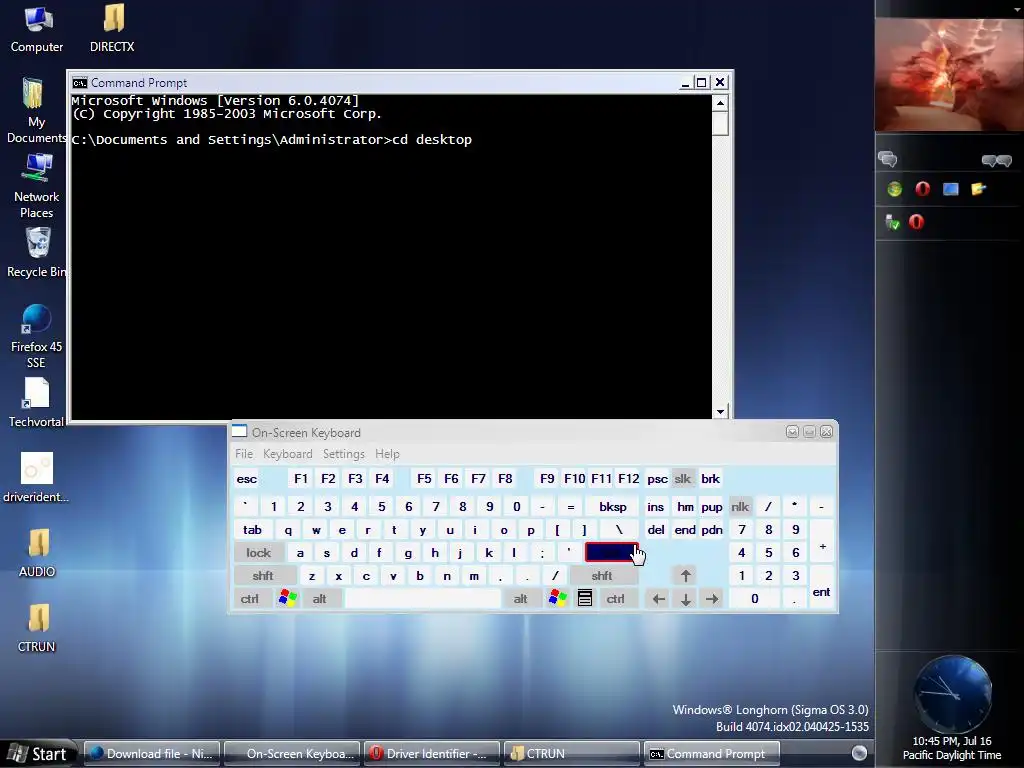Viewport: 1024px width, 768px height.
Task: Click the yellow folder sidebar icon
Action: click(978, 189)
